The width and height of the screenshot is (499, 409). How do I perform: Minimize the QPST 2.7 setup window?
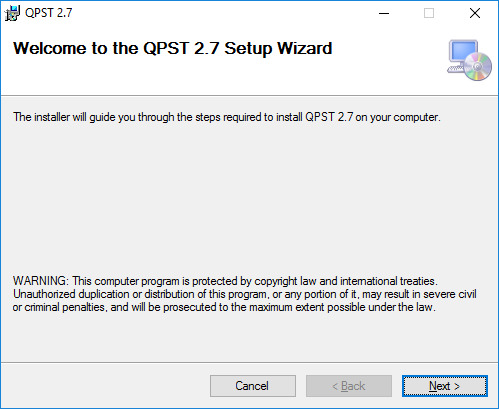(384, 13)
